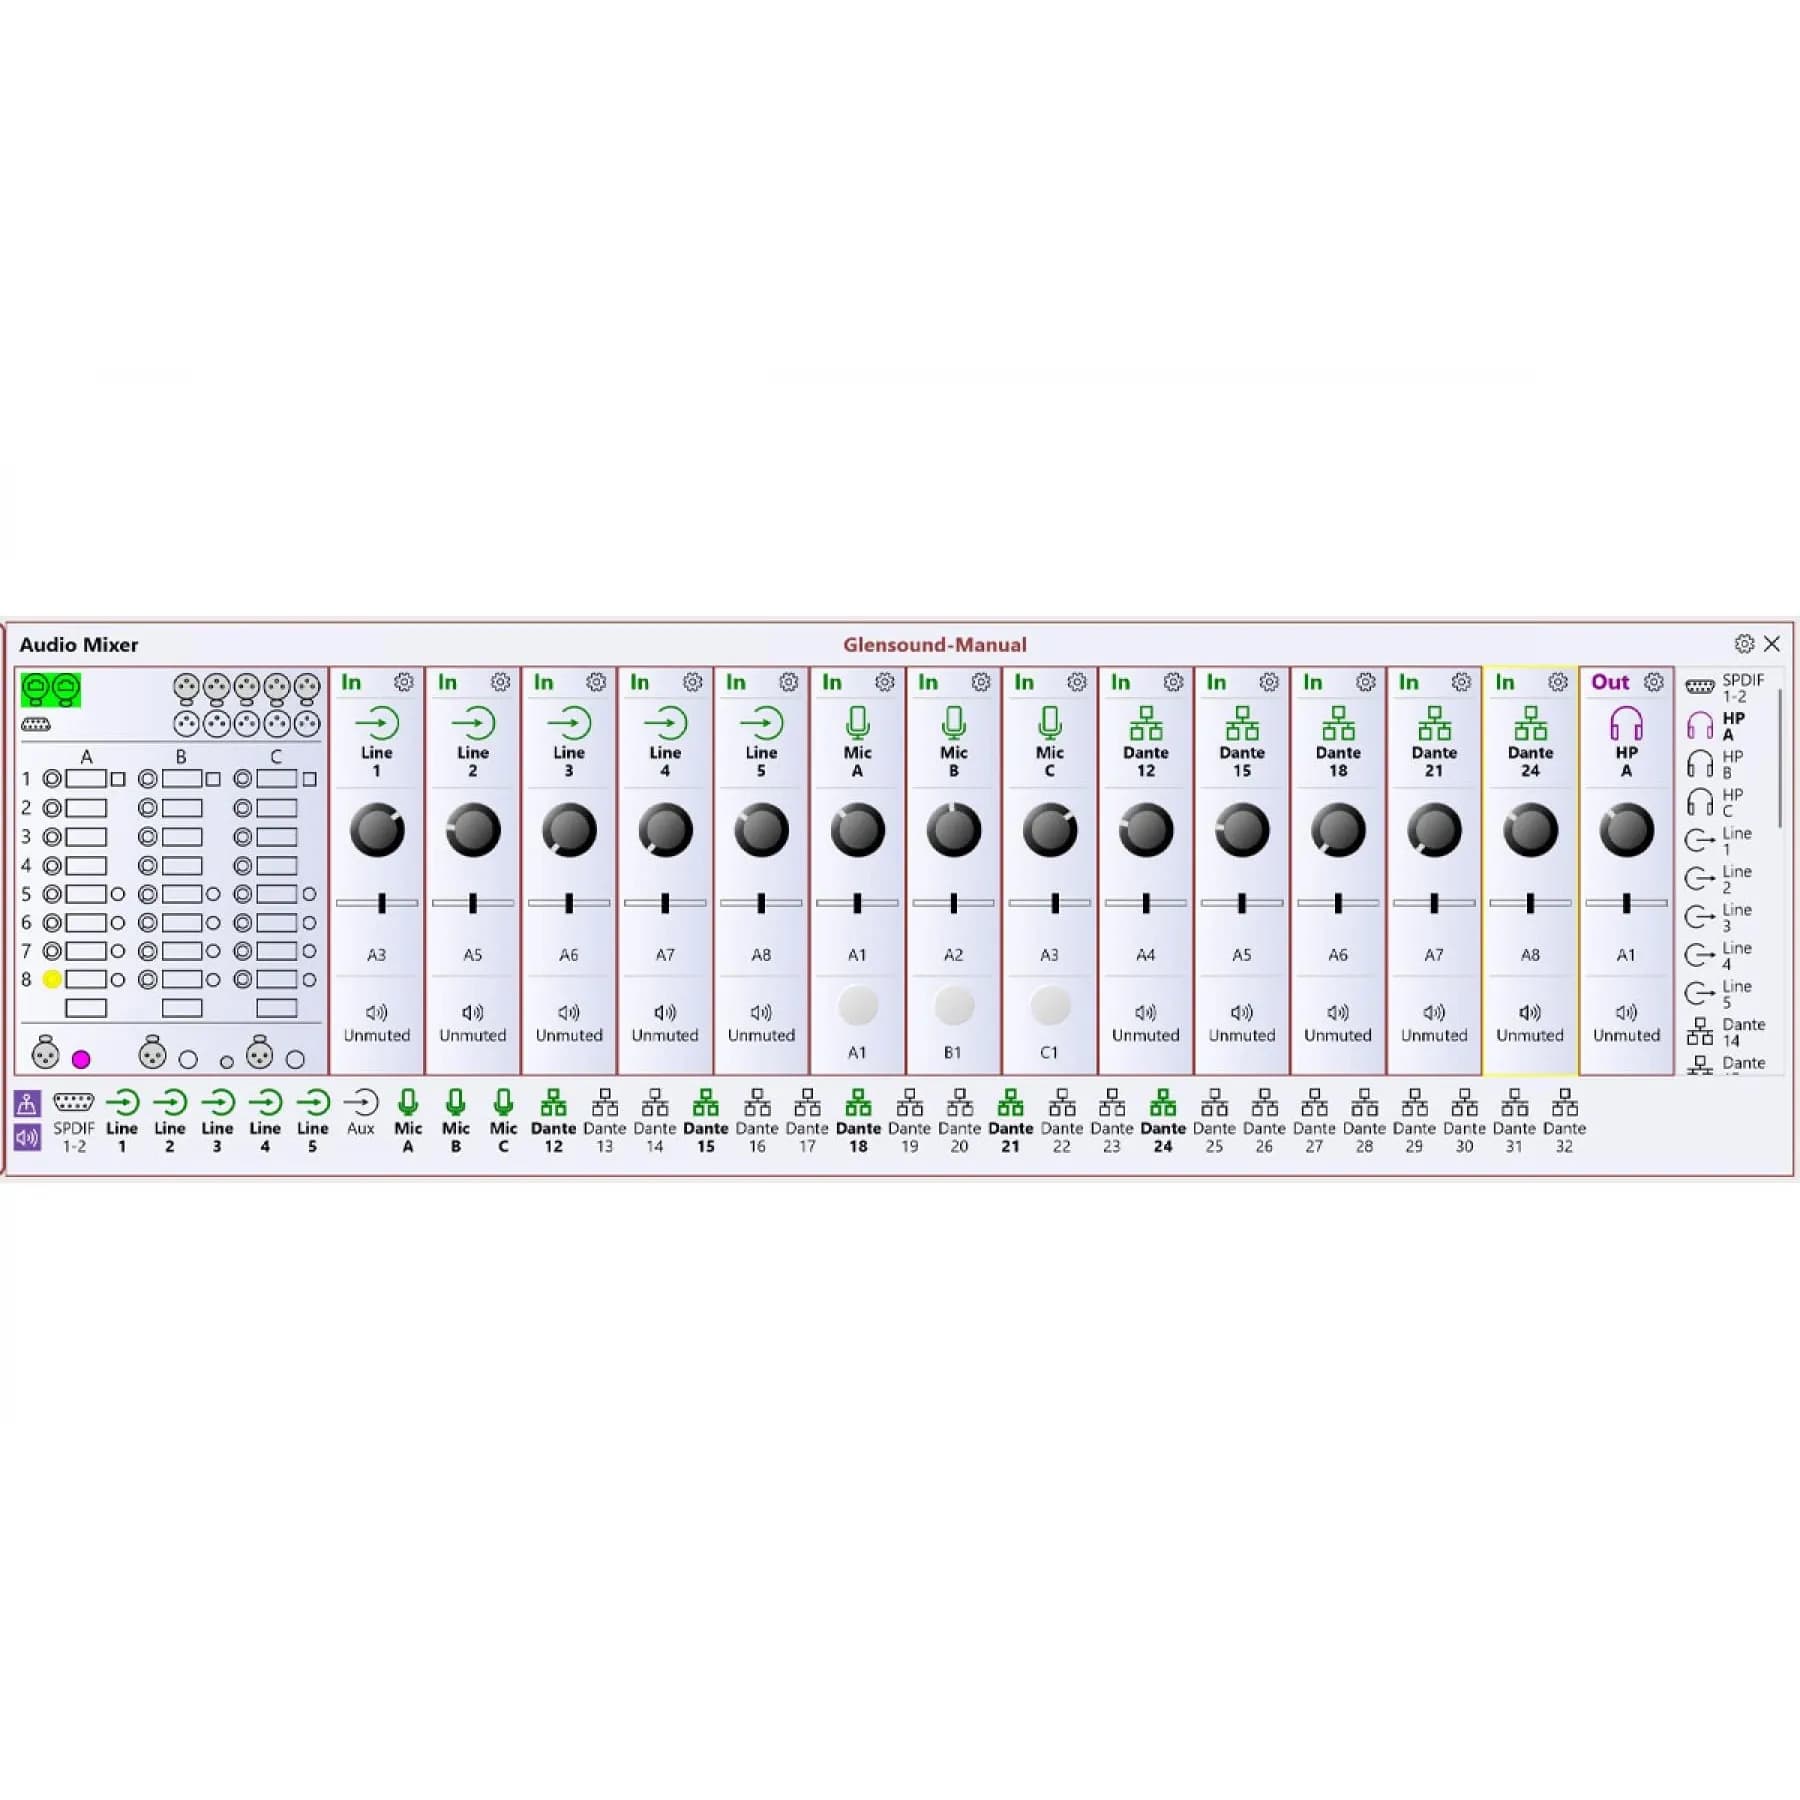This screenshot has width=1800, height=1800.
Task: Click the pan slider on Dante 15
Action: (x=1242, y=903)
